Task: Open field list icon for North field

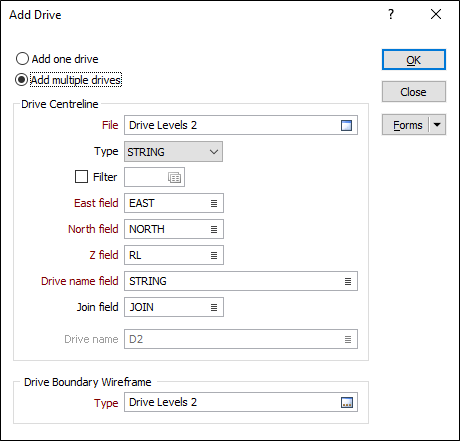Action: [x=214, y=229]
